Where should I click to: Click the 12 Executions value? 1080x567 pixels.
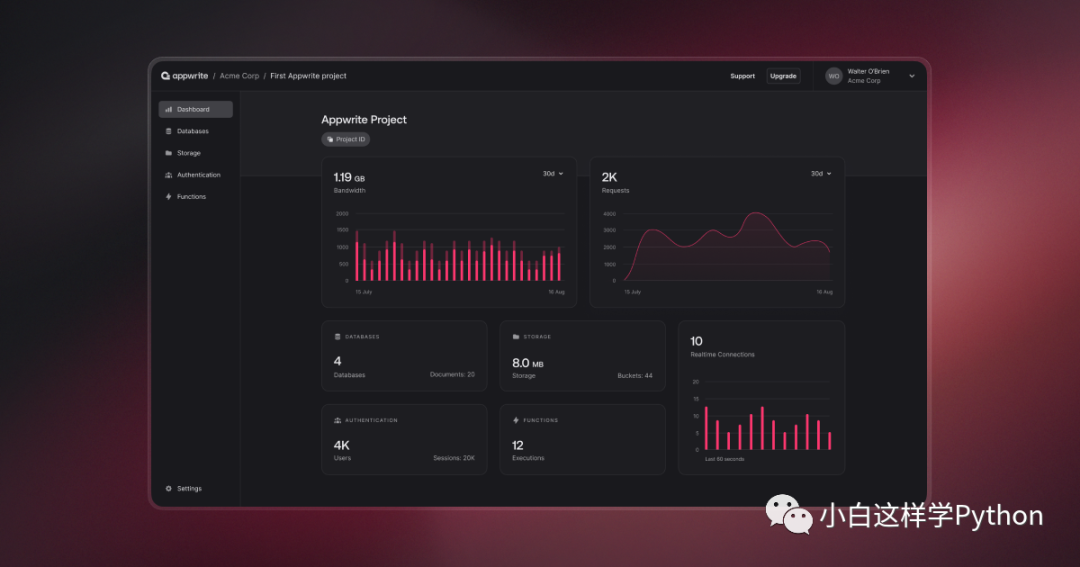coord(518,446)
